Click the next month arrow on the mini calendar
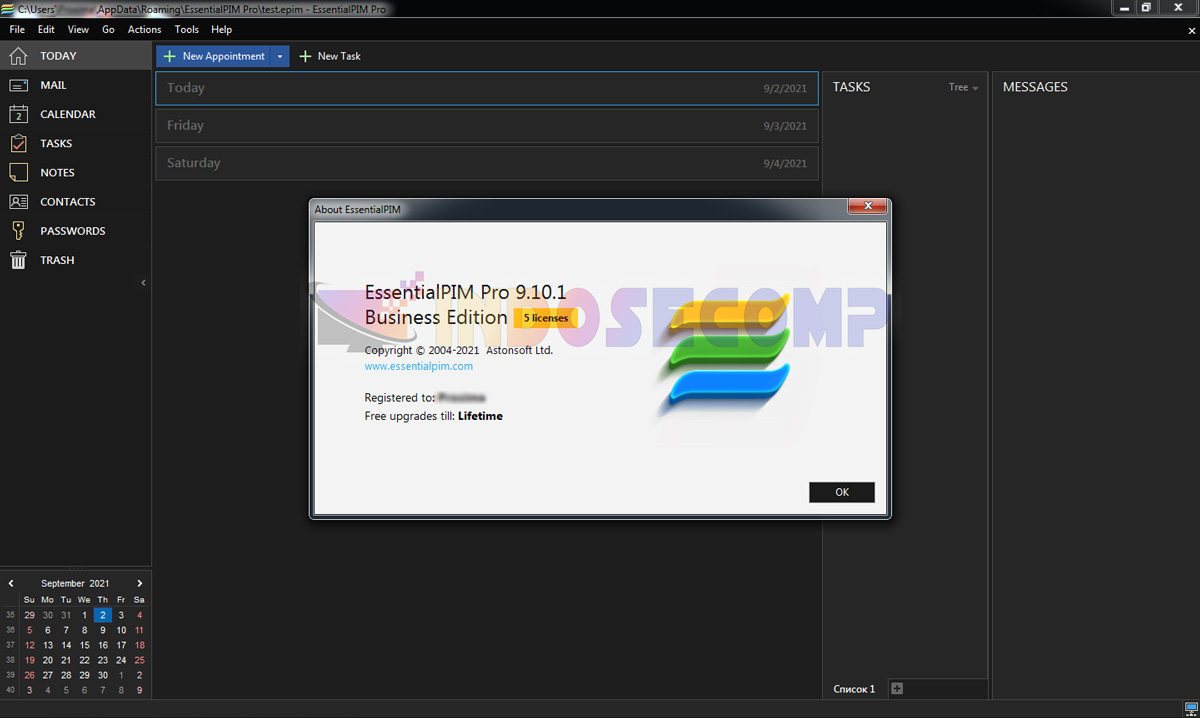This screenshot has height=718, width=1200. click(139, 582)
